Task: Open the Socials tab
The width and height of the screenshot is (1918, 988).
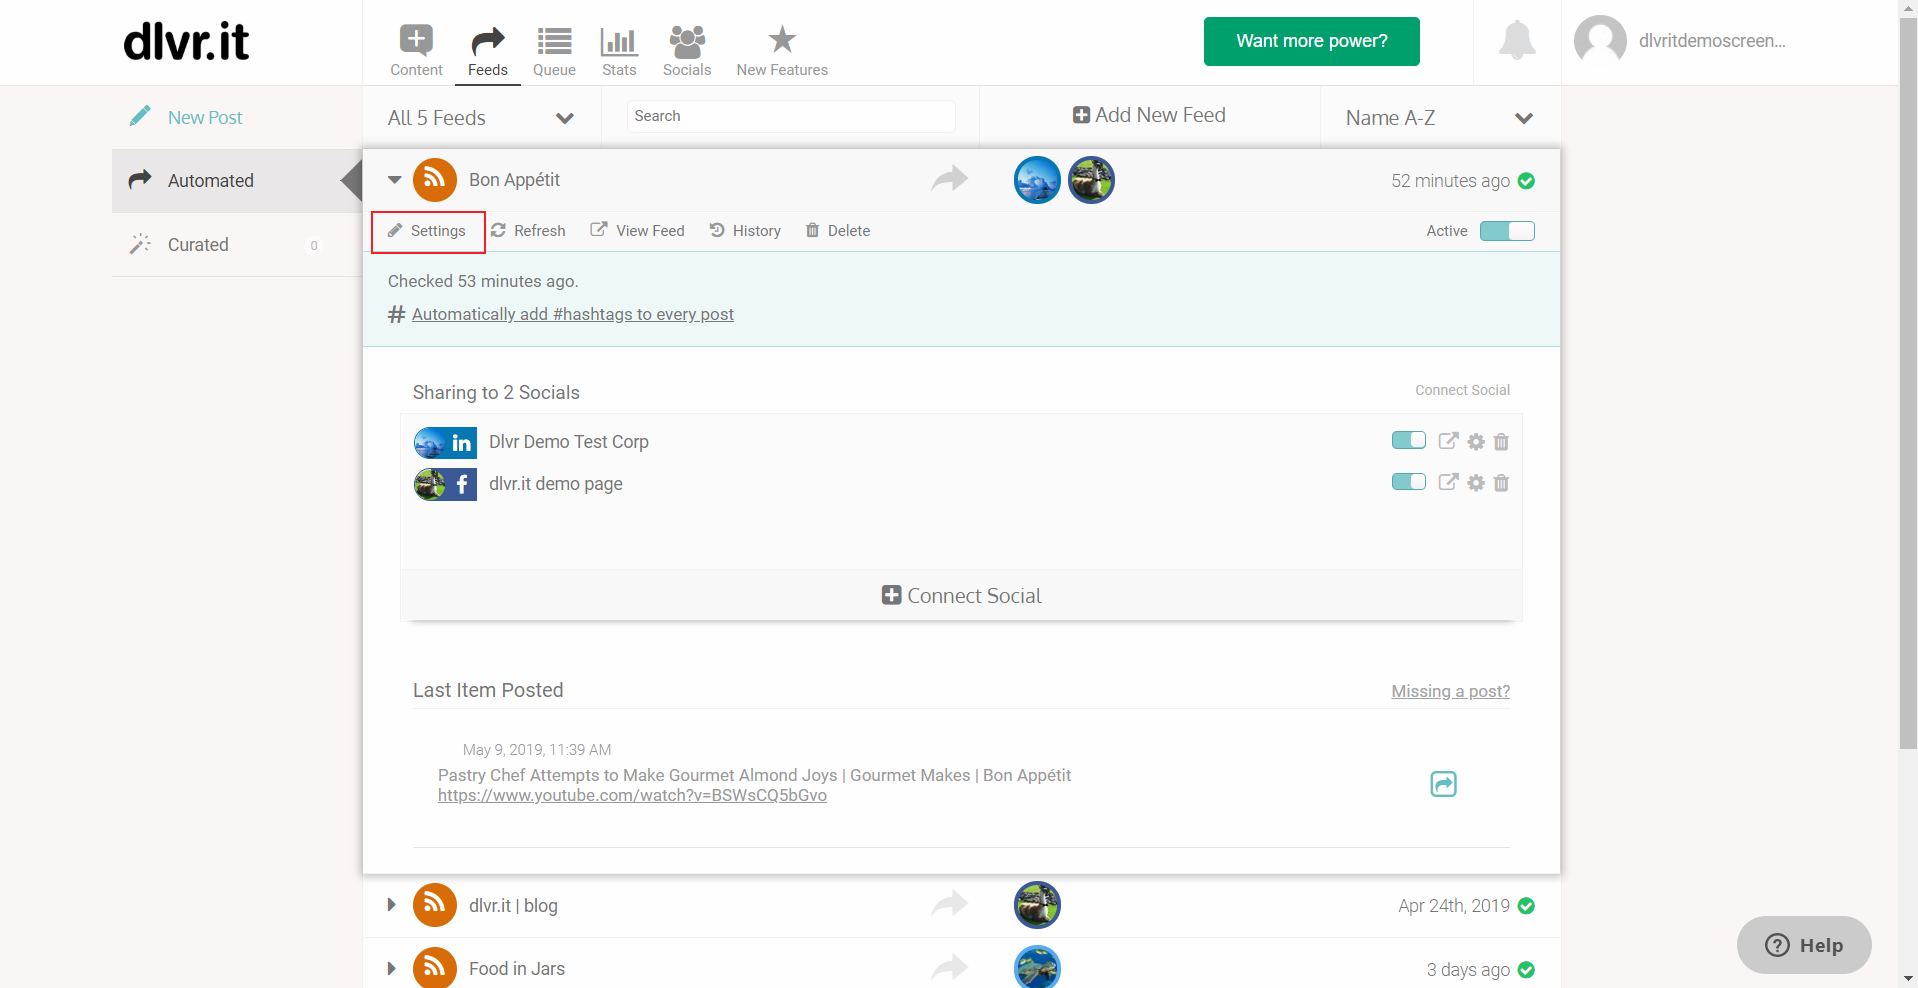Action: click(x=687, y=50)
